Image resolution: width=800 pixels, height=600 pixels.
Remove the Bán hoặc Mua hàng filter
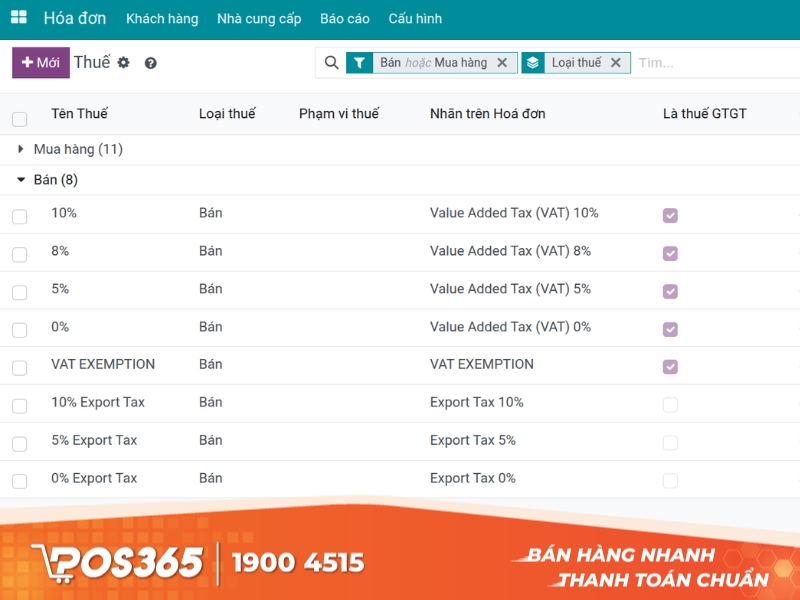(502, 62)
